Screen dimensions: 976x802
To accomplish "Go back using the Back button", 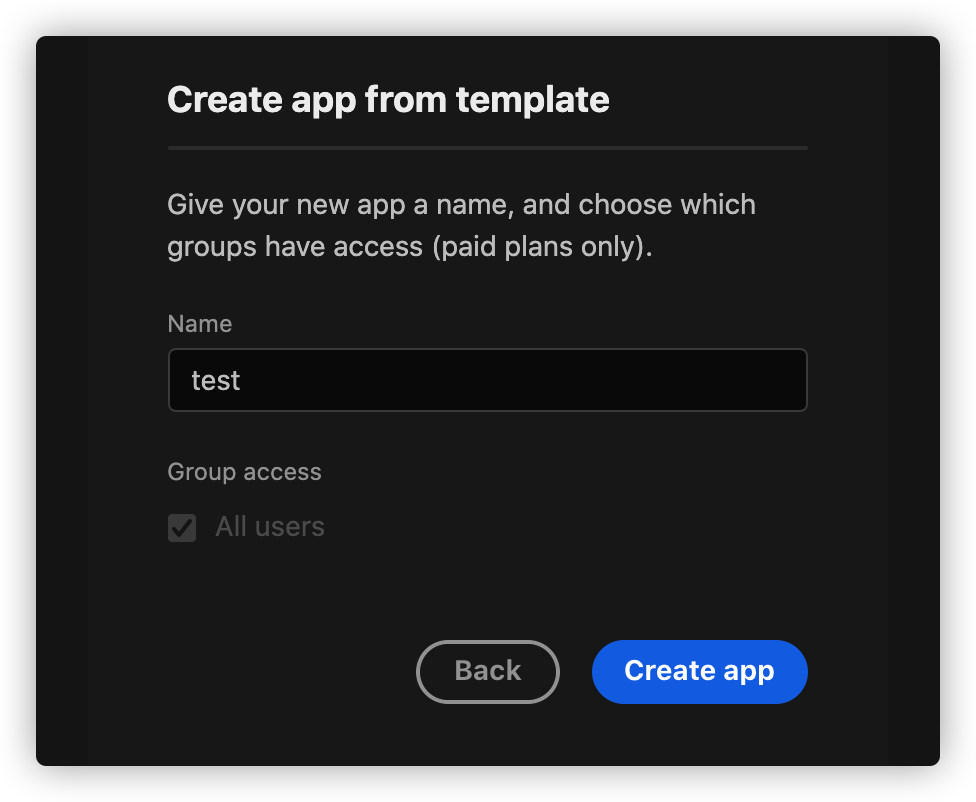I will click(487, 671).
